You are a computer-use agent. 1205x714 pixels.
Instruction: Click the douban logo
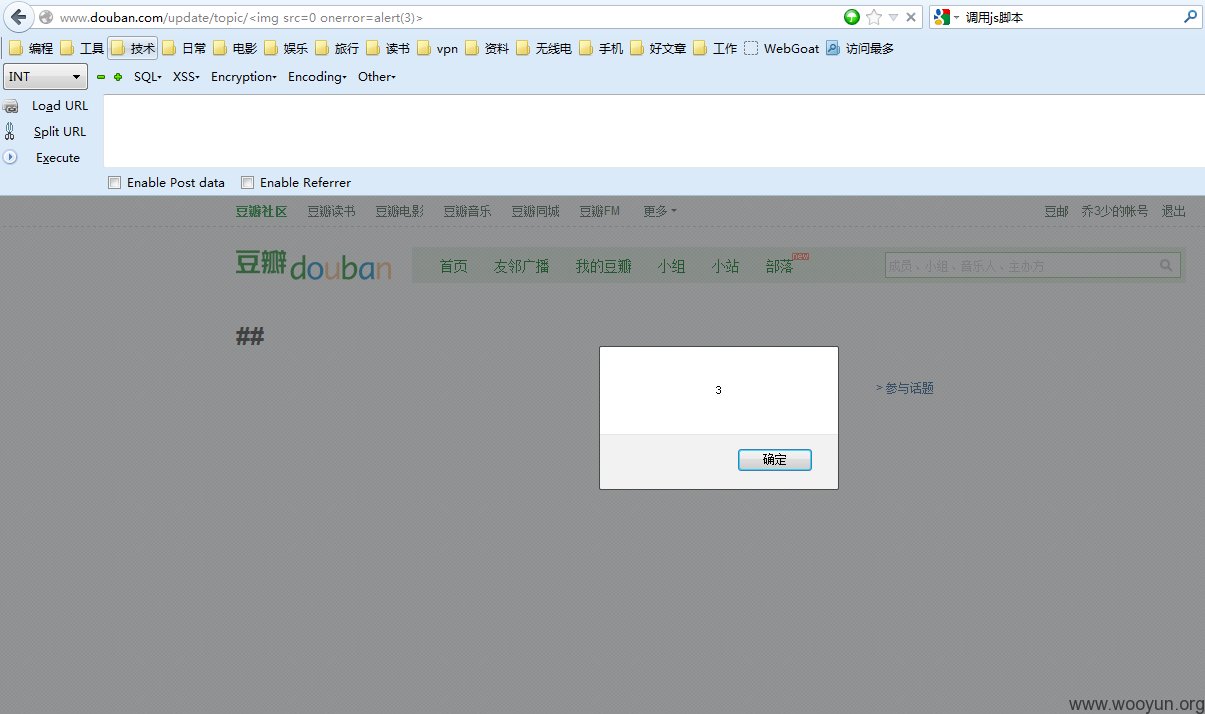pos(313,265)
